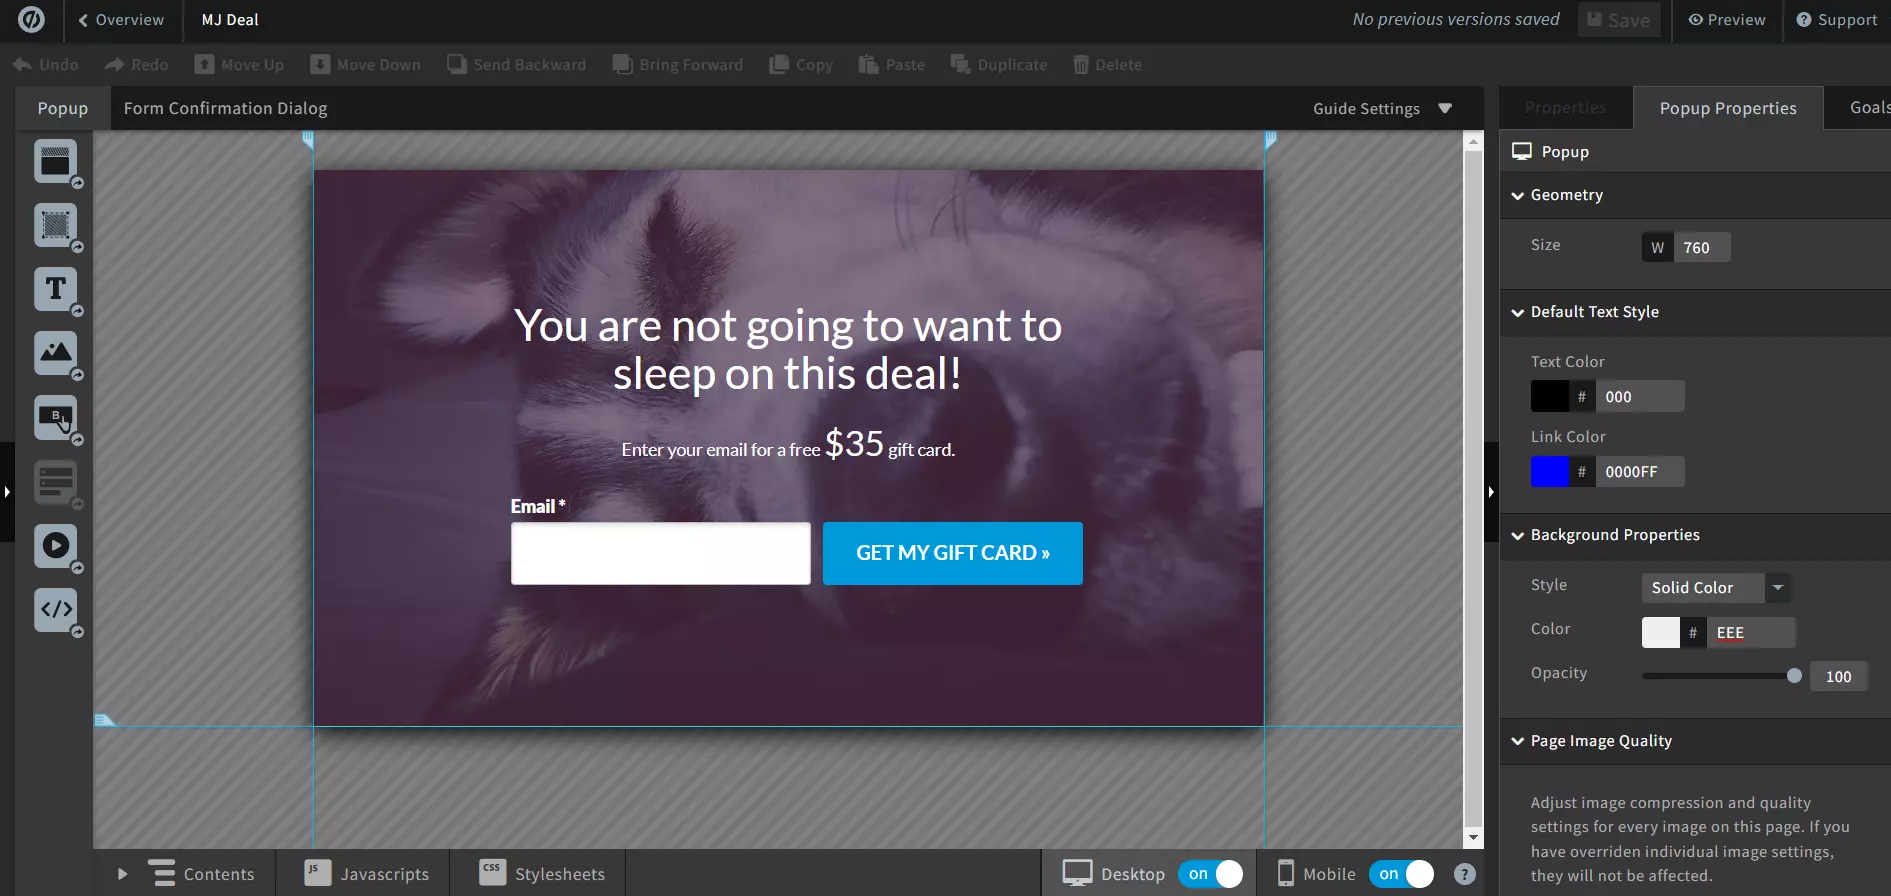
Task: Click the Preview button
Action: click(1727, 20)
